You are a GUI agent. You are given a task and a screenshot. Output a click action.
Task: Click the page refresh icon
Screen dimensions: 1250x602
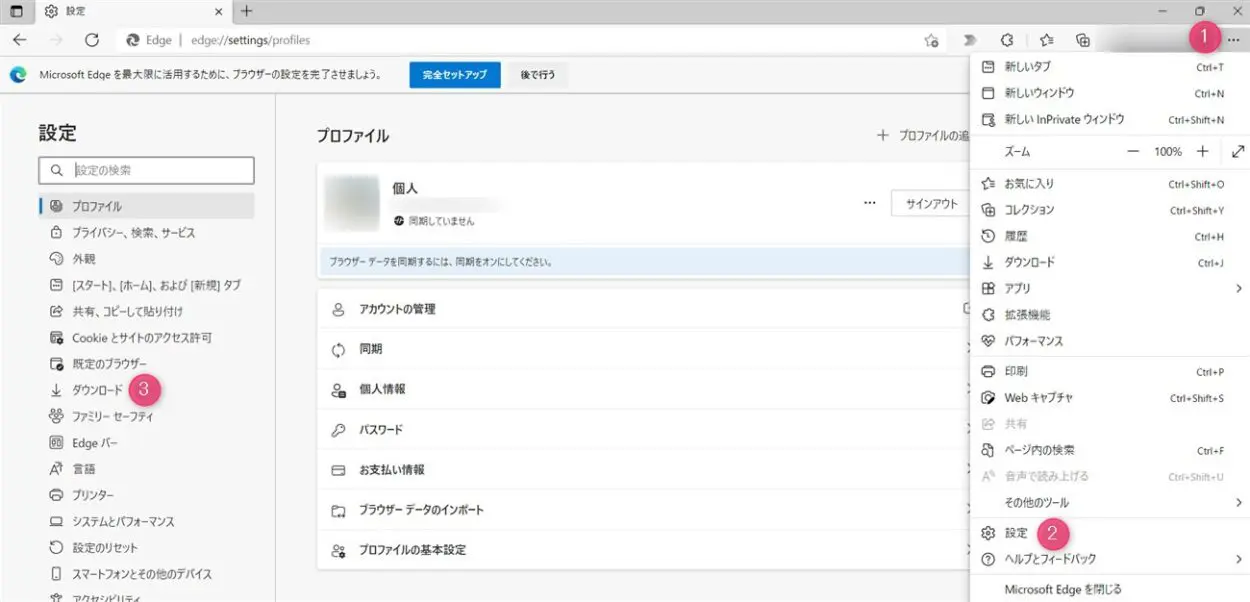click(x=92, y=40)
